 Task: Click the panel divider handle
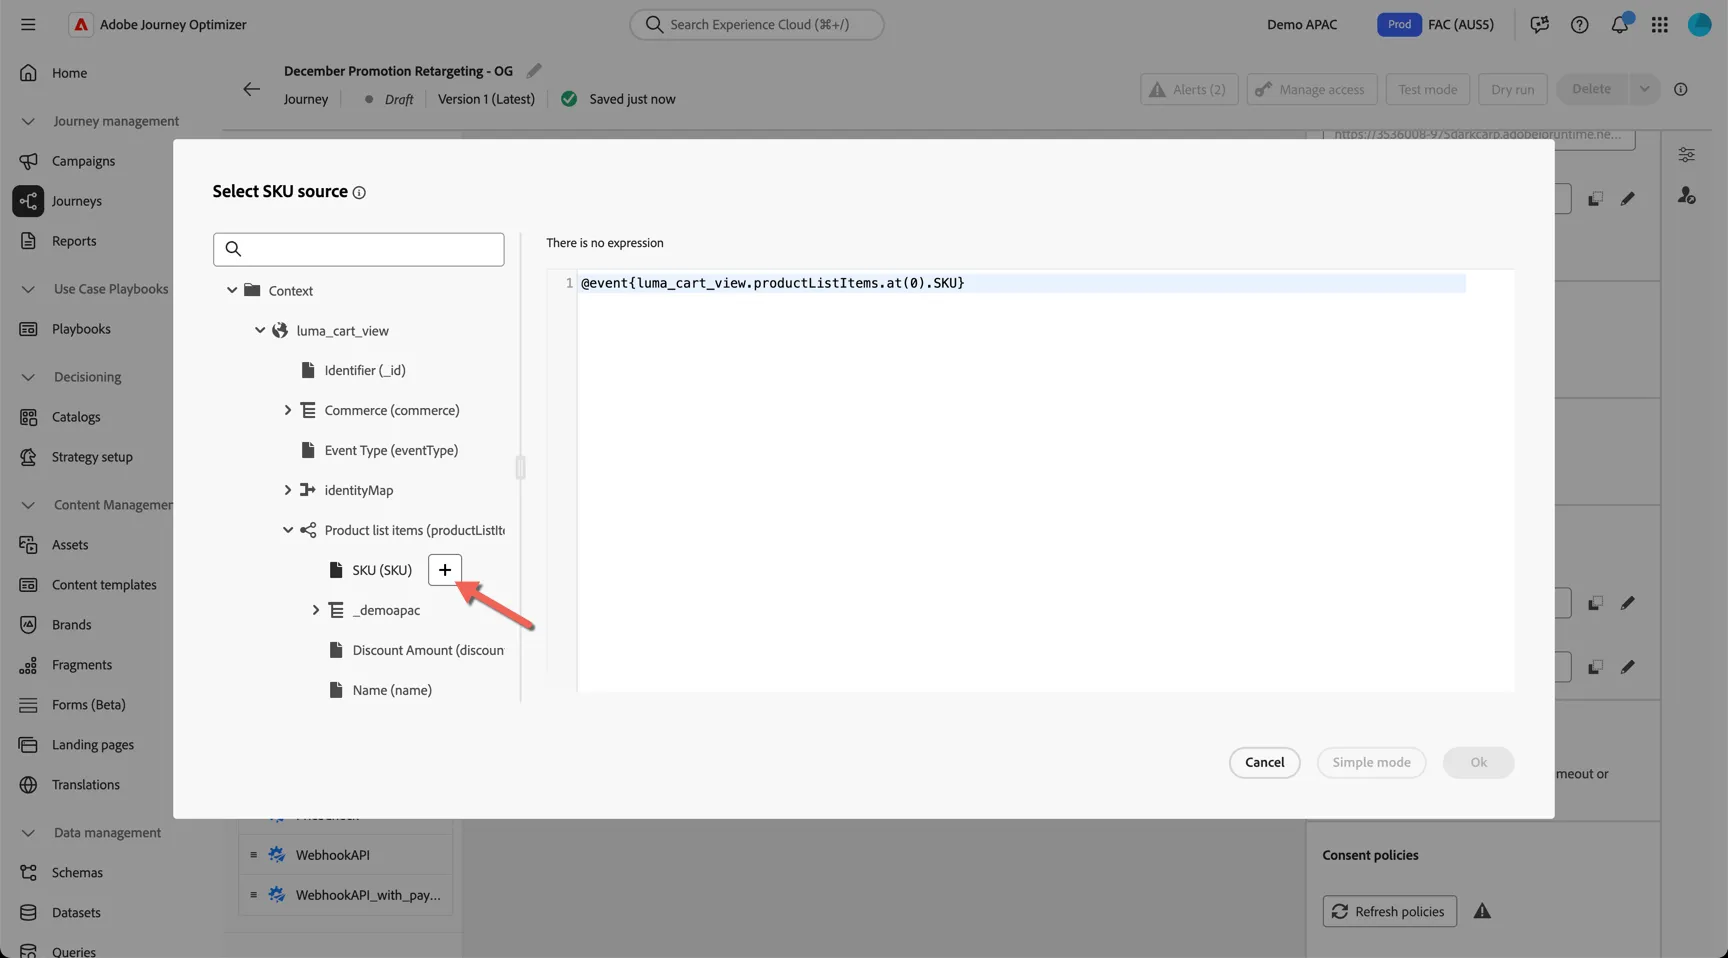(520, 467)
